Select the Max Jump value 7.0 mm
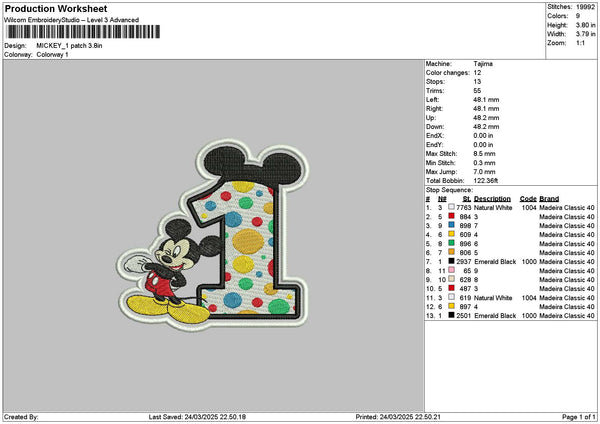 (484, 172)
